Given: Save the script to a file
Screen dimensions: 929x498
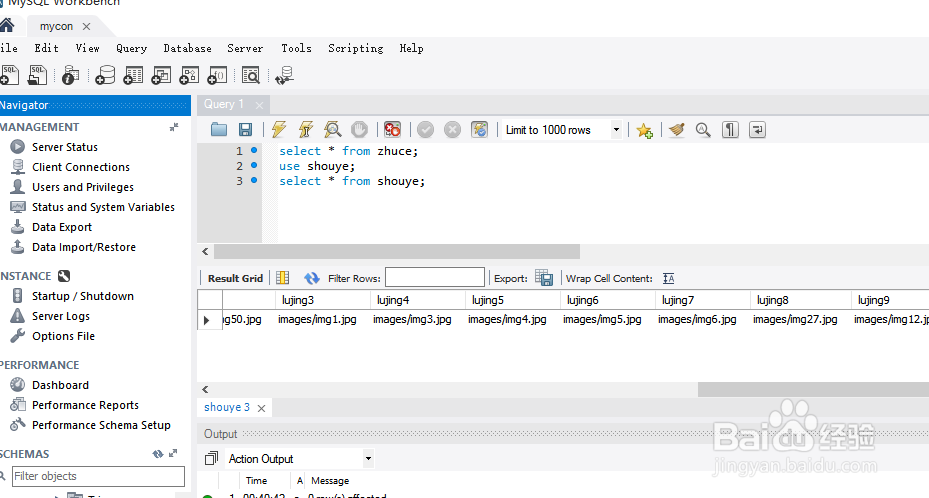Looking at the screenshot, I should click(245, 129).
